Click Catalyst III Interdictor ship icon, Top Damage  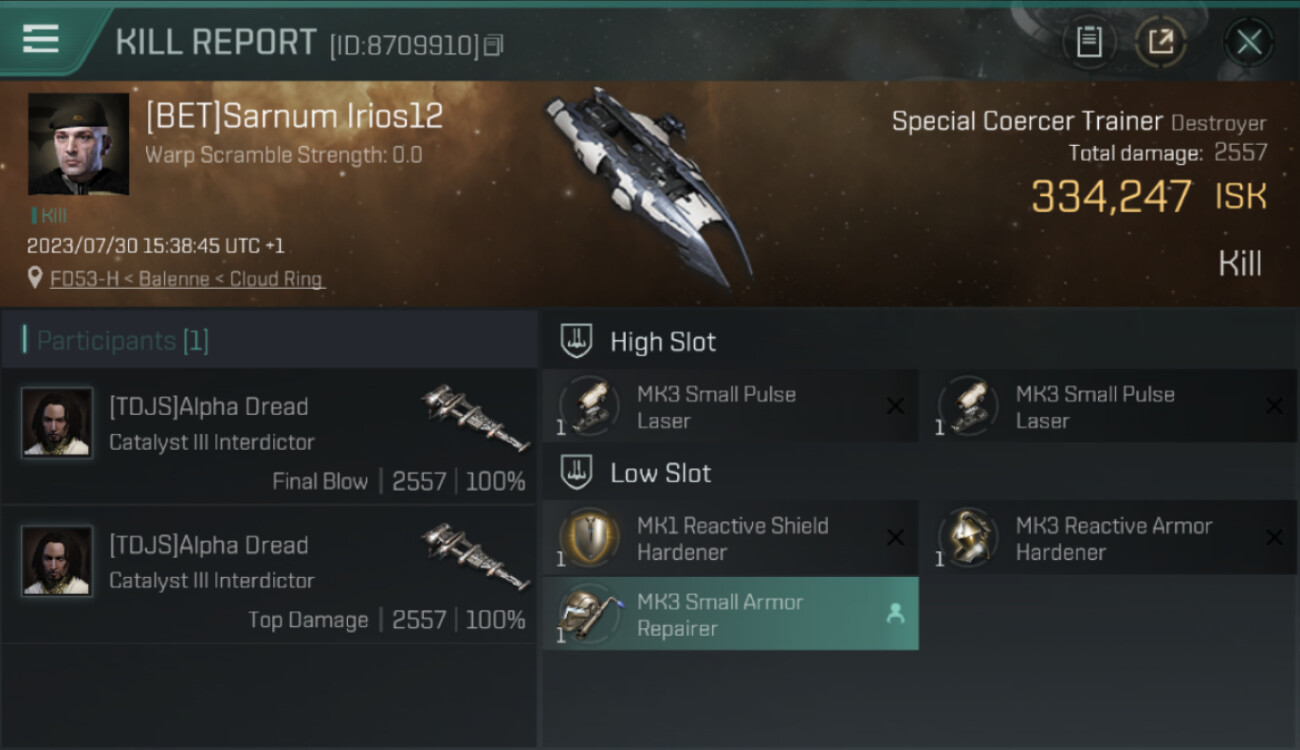tap(476, 557)
